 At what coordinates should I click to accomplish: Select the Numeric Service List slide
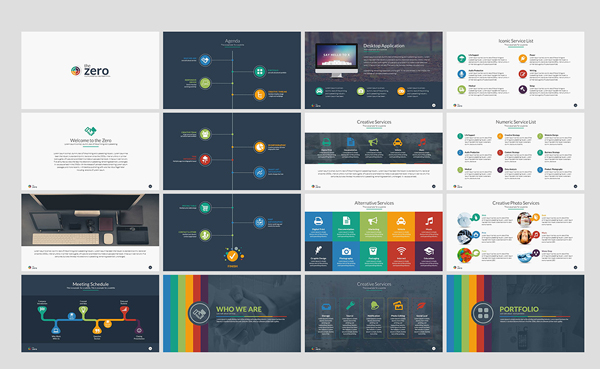click(515, 151)
